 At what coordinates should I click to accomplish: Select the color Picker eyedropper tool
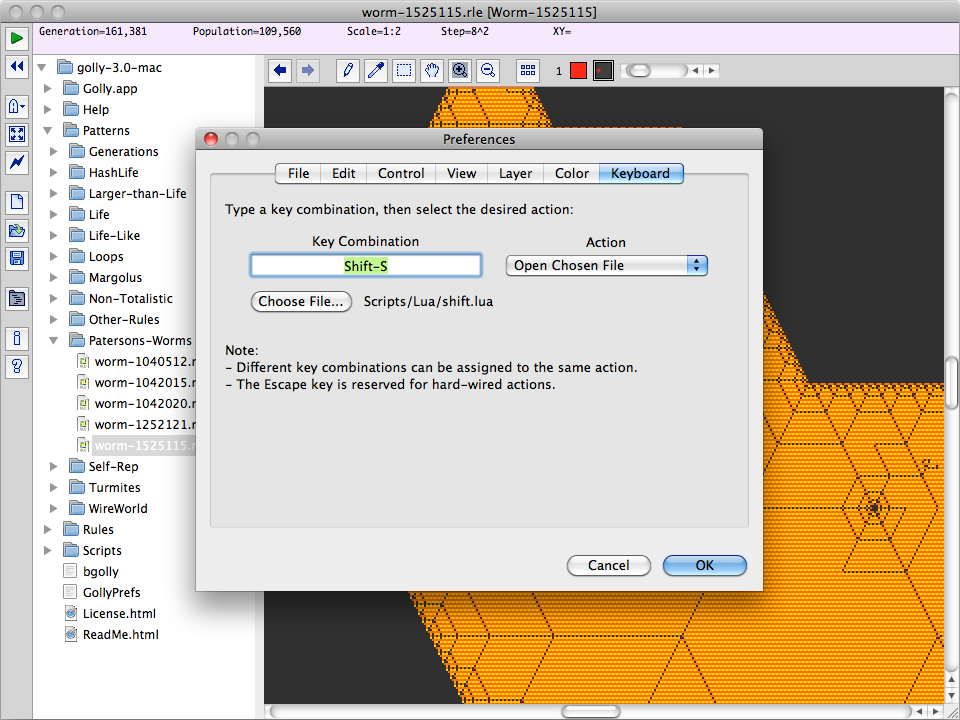click(375, 70)
